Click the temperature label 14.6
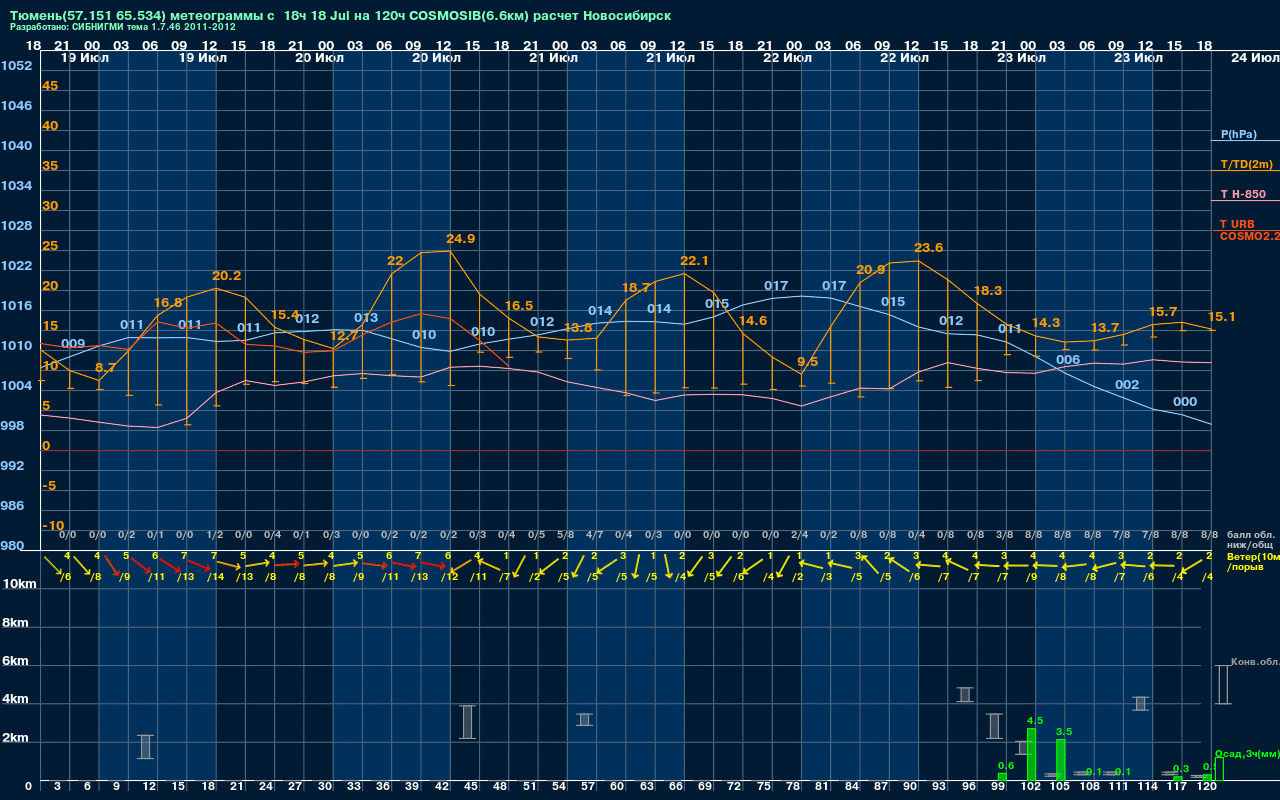 753,321
